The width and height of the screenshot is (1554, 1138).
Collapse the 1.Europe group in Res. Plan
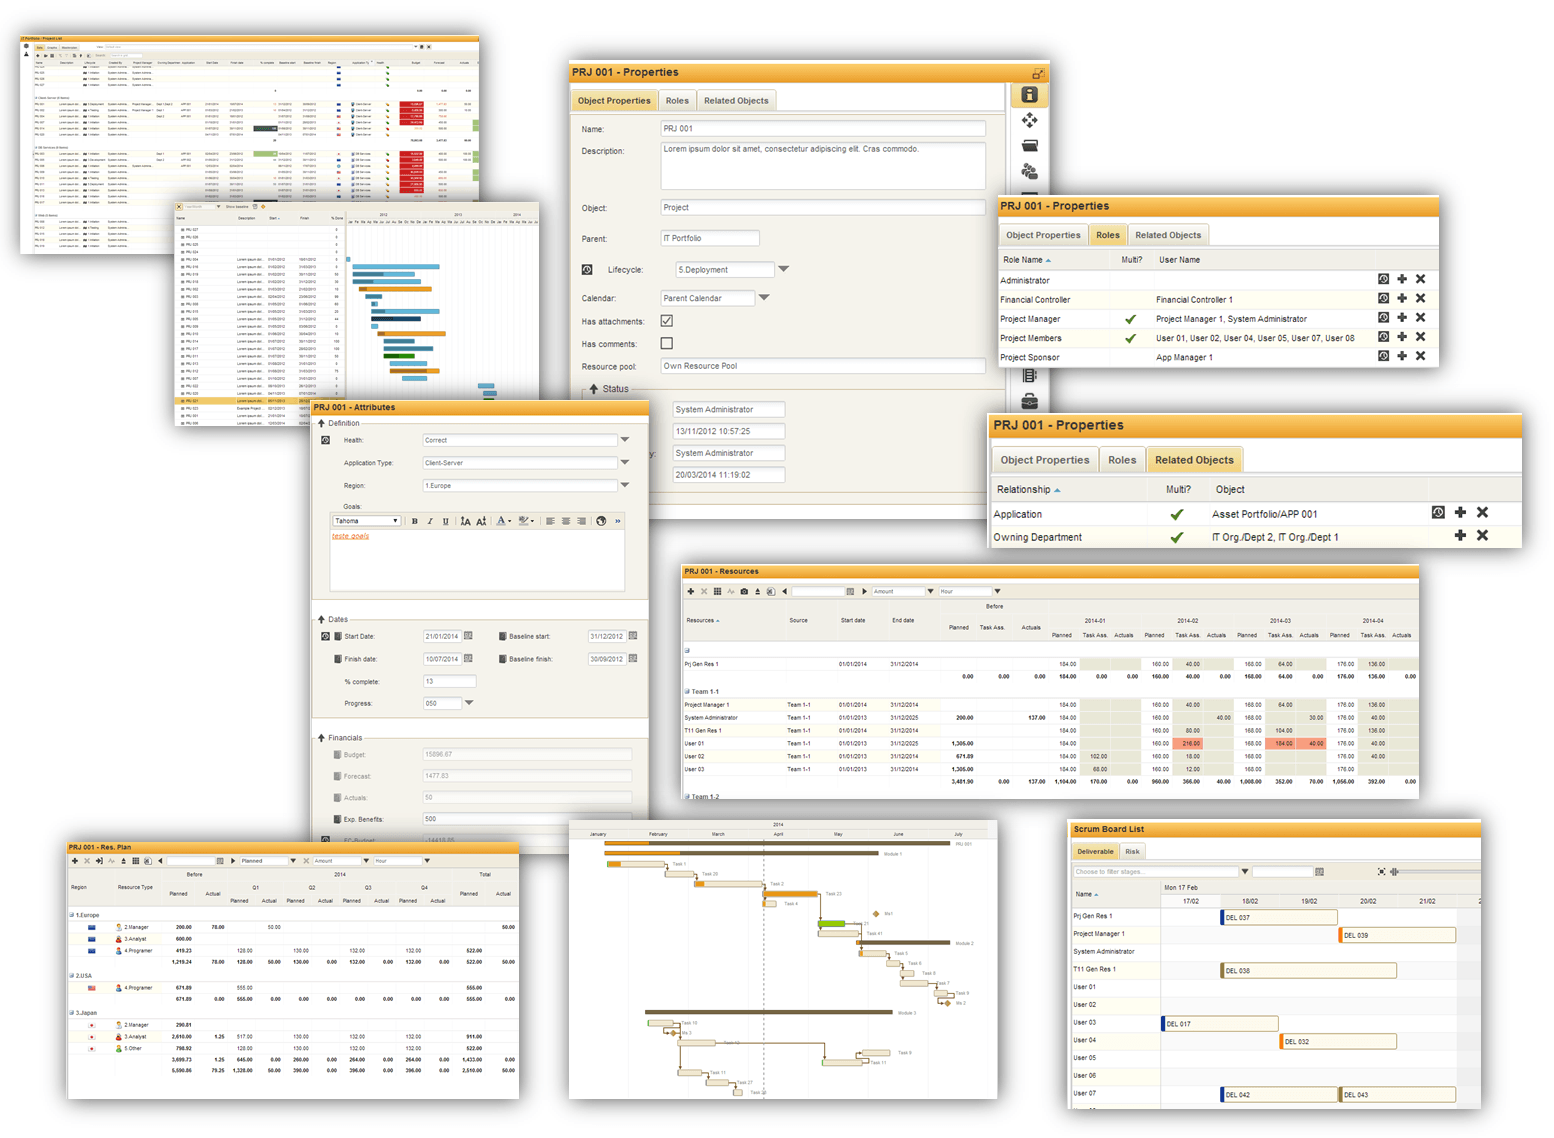tap(71, 915)
